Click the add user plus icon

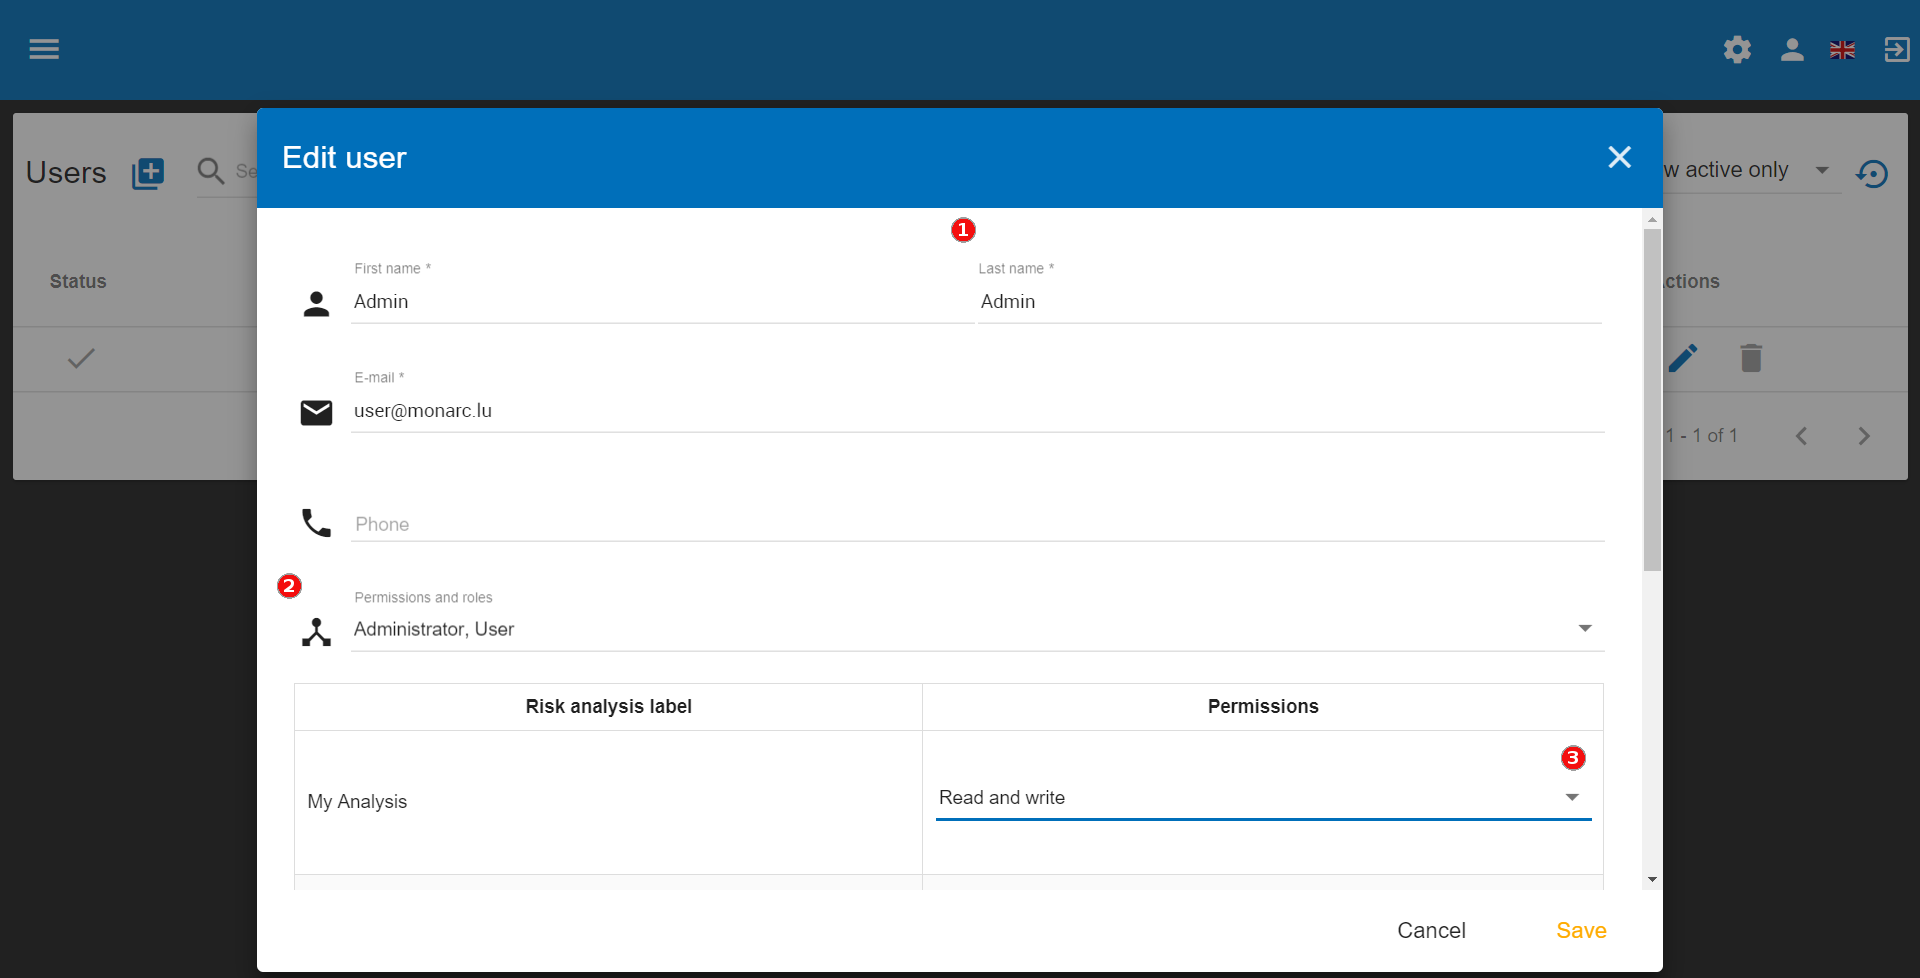point(148,173)
